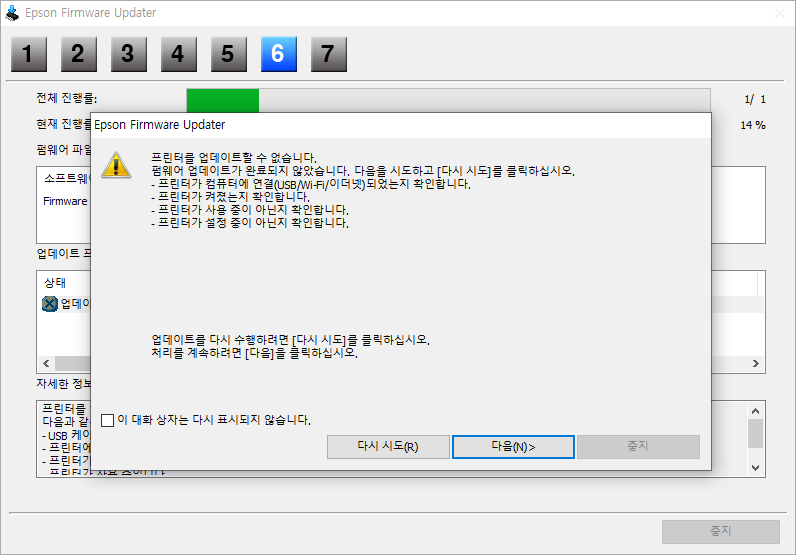Click step 4 indicator icon
796x555 pixels.
[179, 54]
